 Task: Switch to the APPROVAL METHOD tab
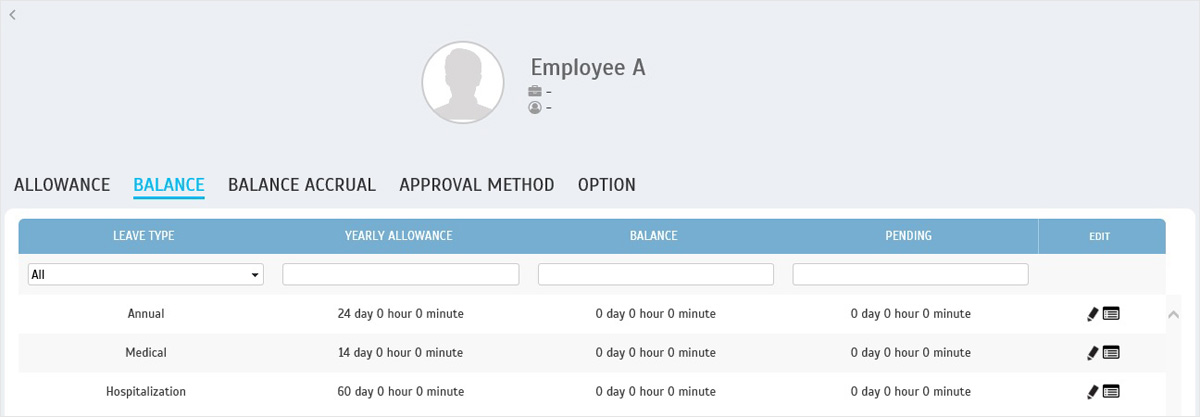477,185
